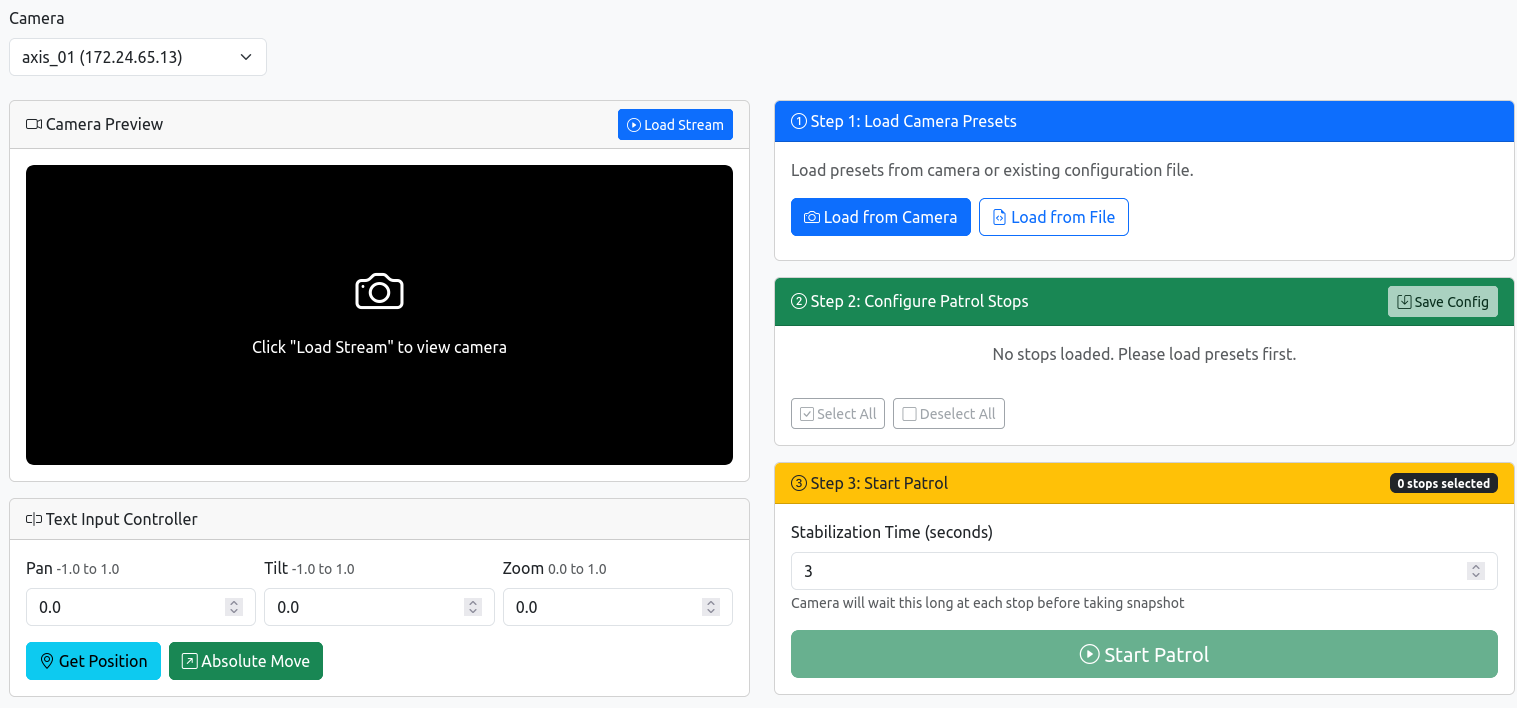The image size is (1517, 708).
Task: Click the Load from File button
Action: click(x=1054, y=217)
